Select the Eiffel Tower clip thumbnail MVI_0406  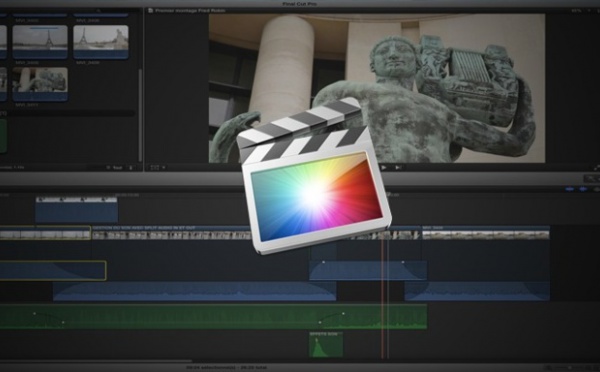tap(40, 42)
